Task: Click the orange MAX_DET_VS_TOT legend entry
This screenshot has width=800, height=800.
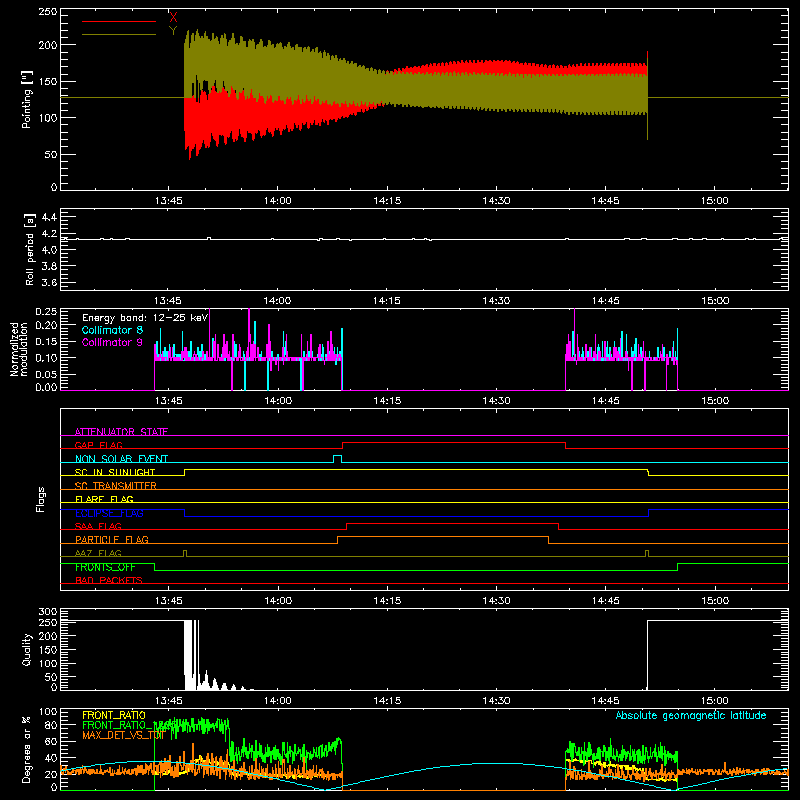Action: tap(123, 735)
